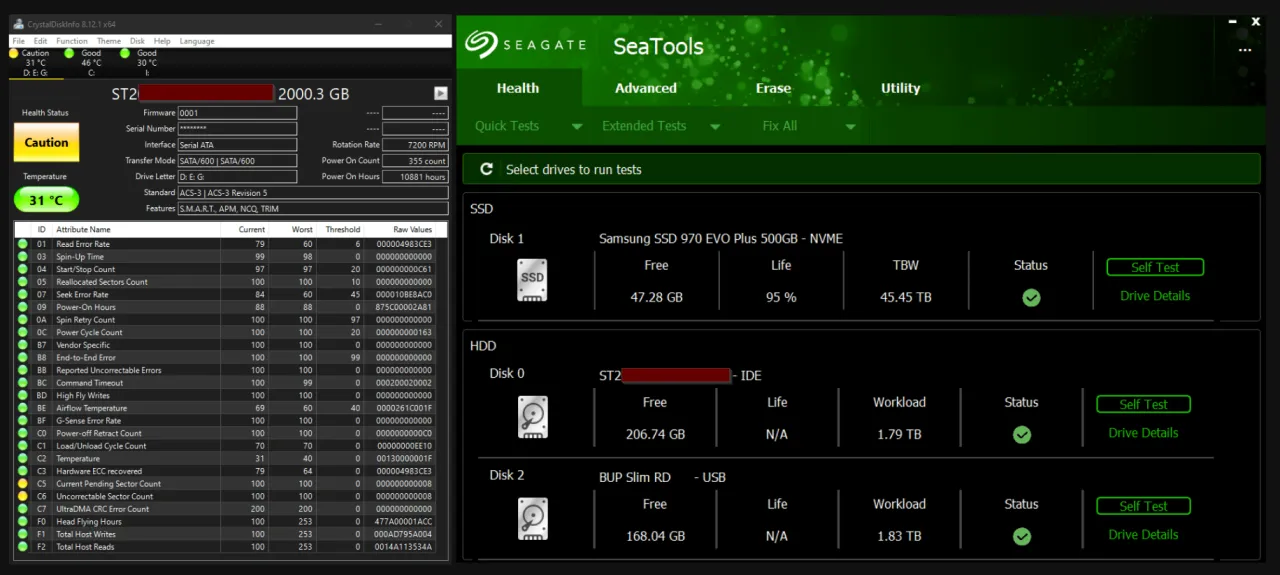Open Drive Details for BUP Slim RD

(1143, 535)
